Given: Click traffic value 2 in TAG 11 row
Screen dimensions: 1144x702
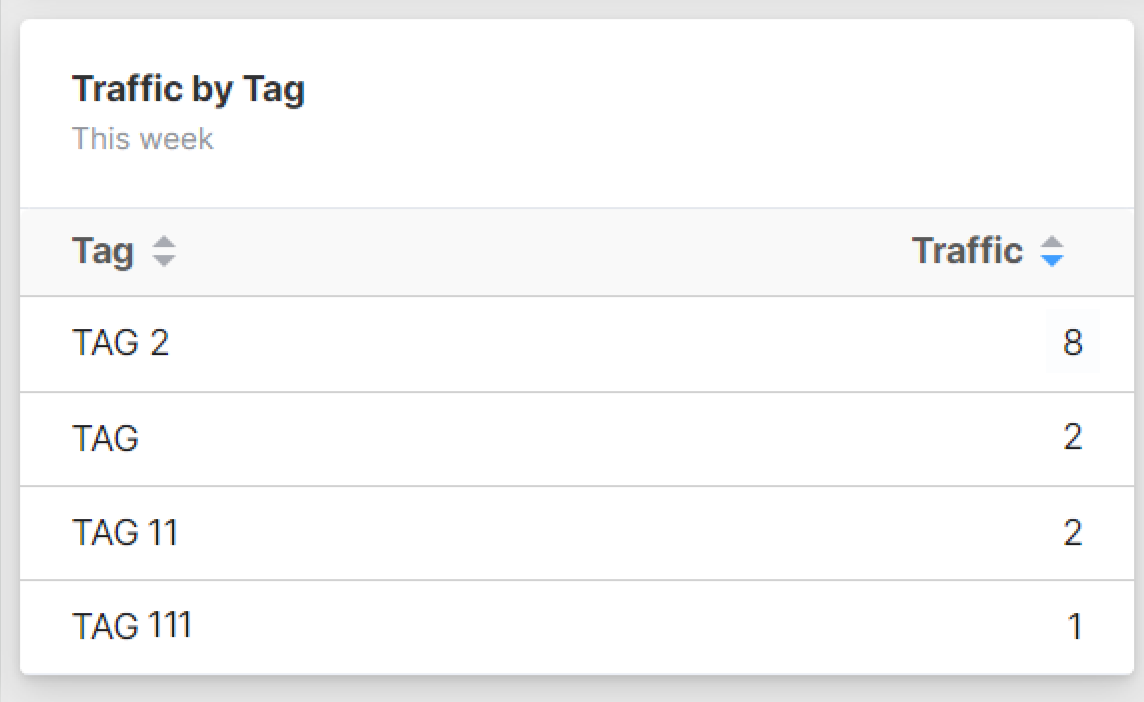Looking at the screenshot, I should [x=1073, y=532].
